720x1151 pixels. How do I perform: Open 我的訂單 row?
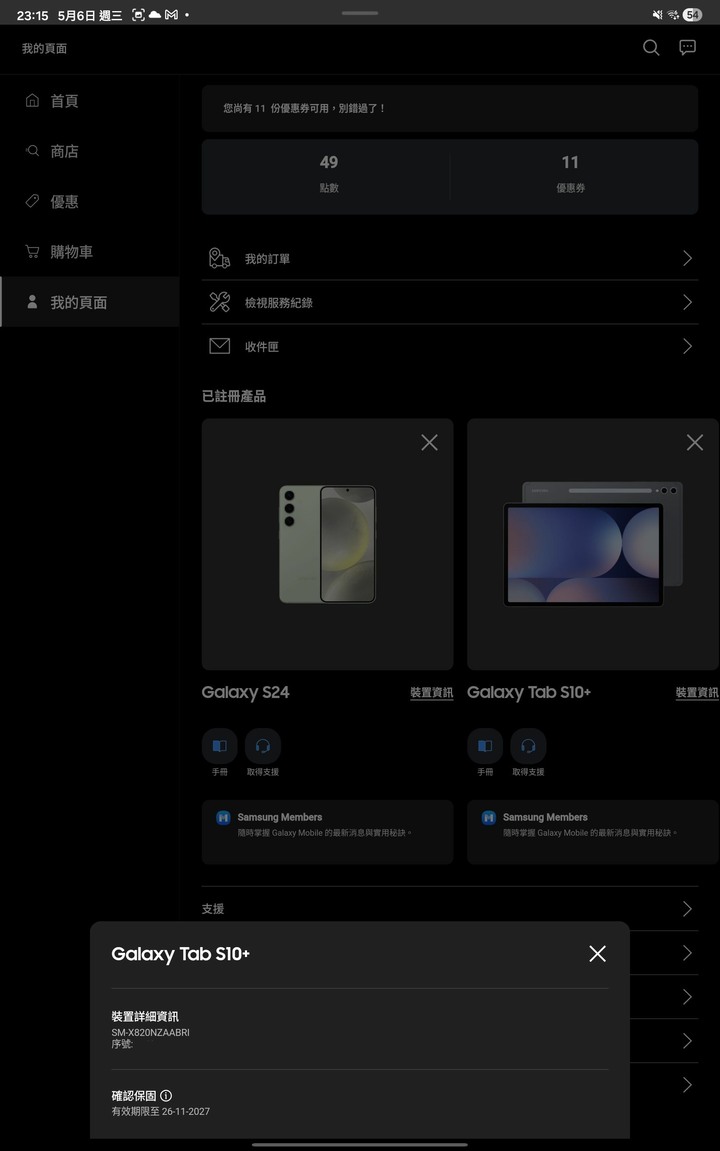point(449,258)
